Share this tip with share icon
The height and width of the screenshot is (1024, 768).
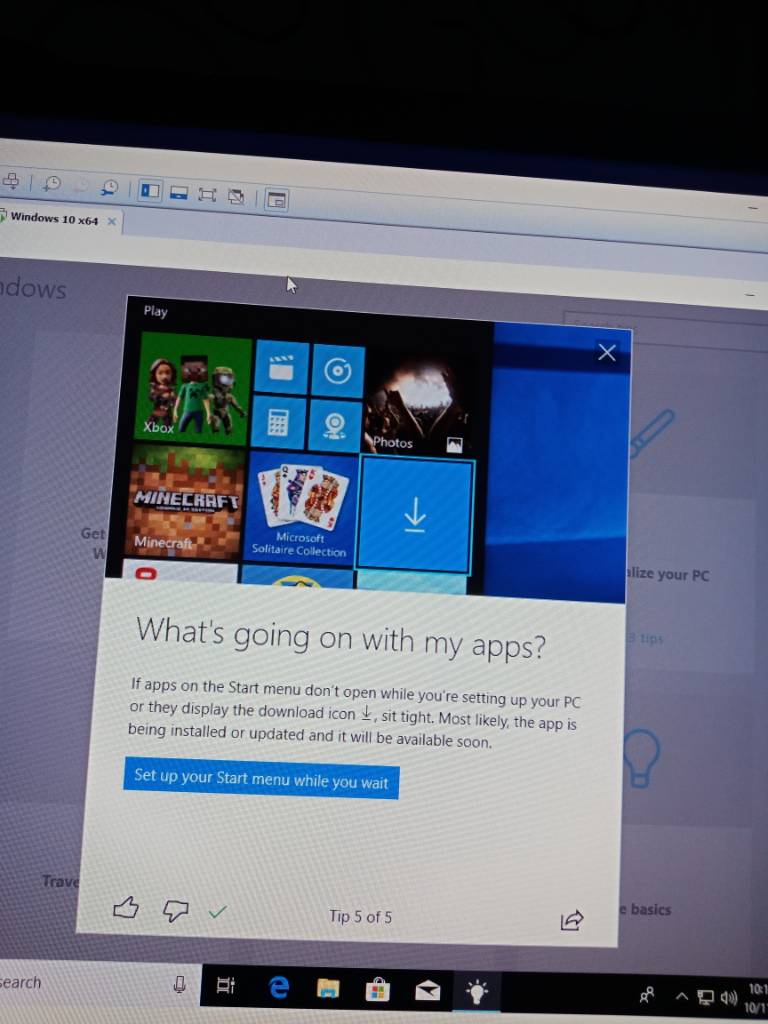(571, 920)
